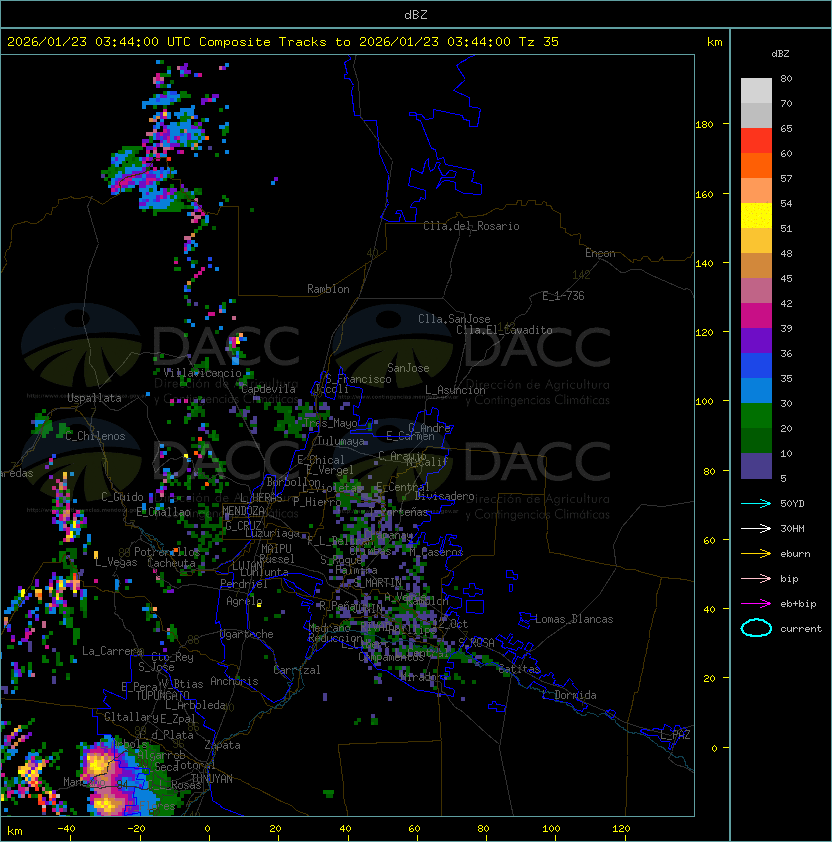Click the 'Perdriel' map label
This screenshot has height=842, width=832.
coord(244,584)
